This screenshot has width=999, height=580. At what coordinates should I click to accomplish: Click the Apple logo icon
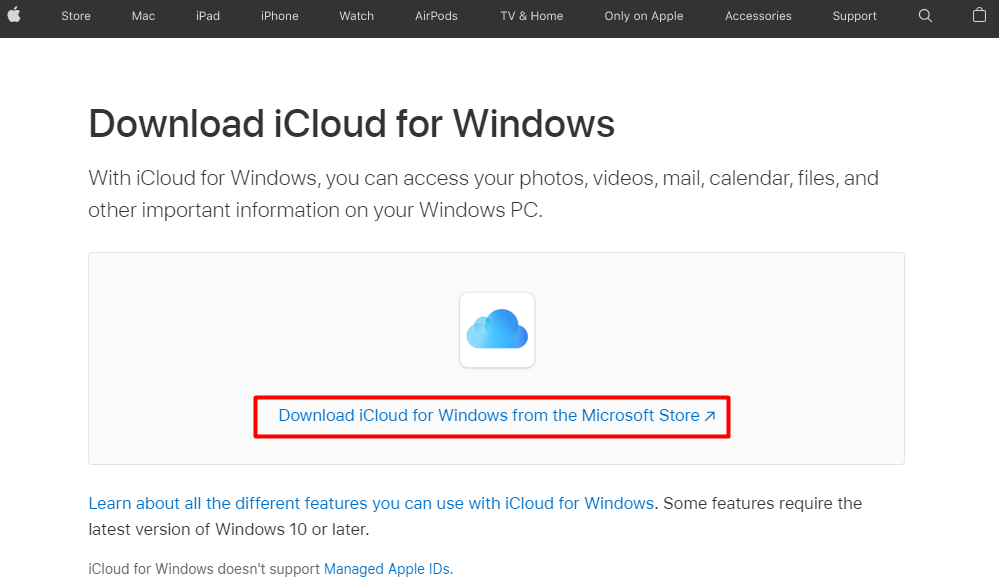[14, 15]
